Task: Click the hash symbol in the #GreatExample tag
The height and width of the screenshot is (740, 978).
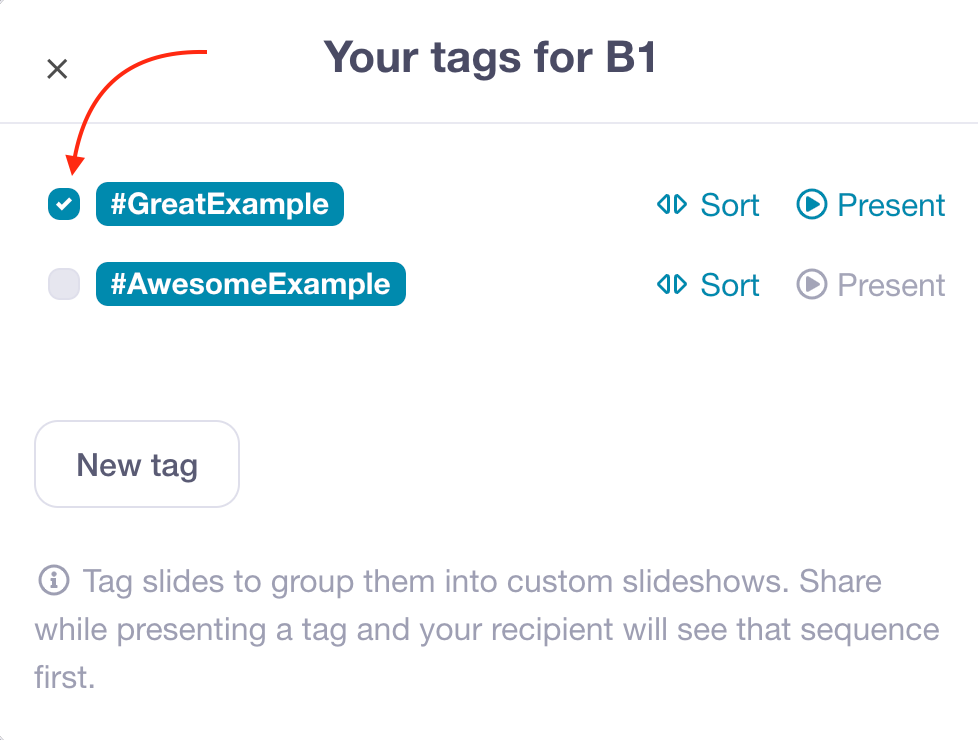Action: click(x=118, y=205)
